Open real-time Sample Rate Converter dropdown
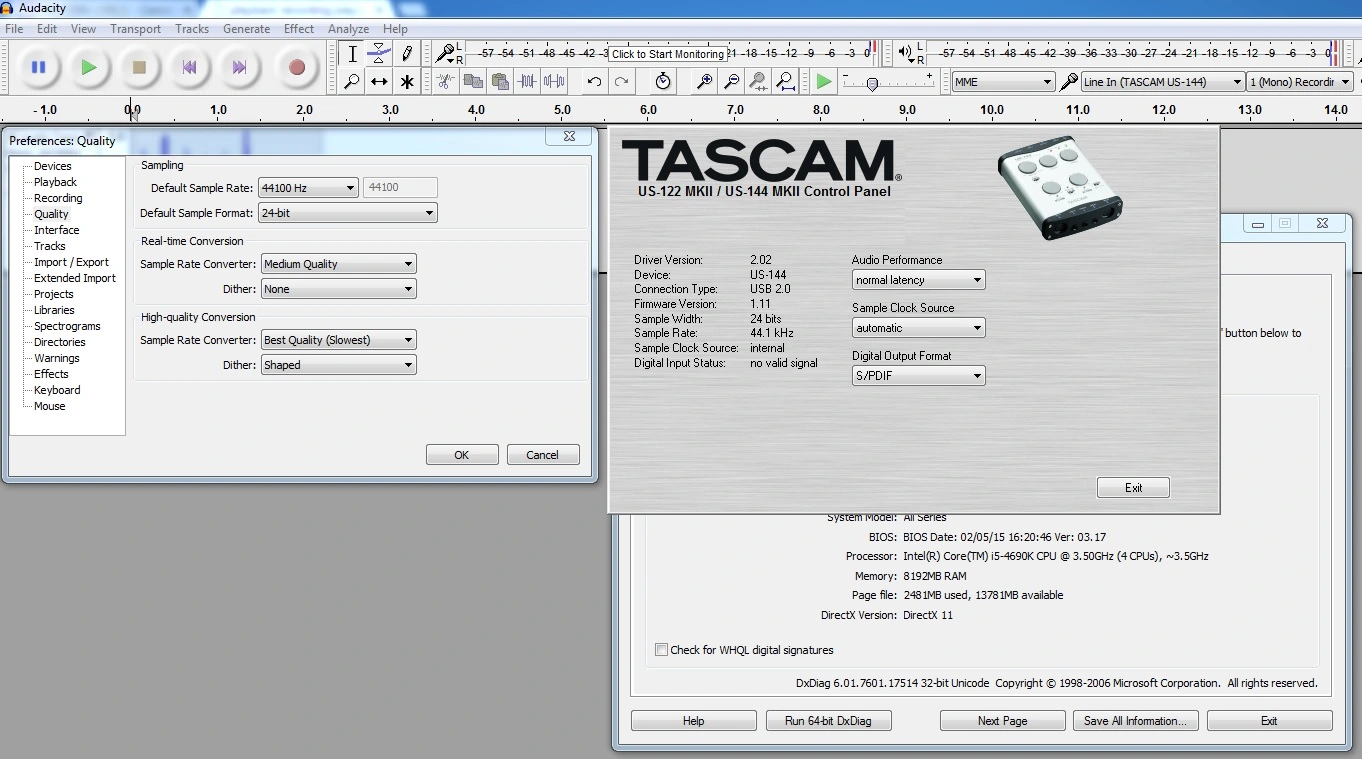This screenshot has width=1362, height=759. pyautogui.click(x=338, y=264)
